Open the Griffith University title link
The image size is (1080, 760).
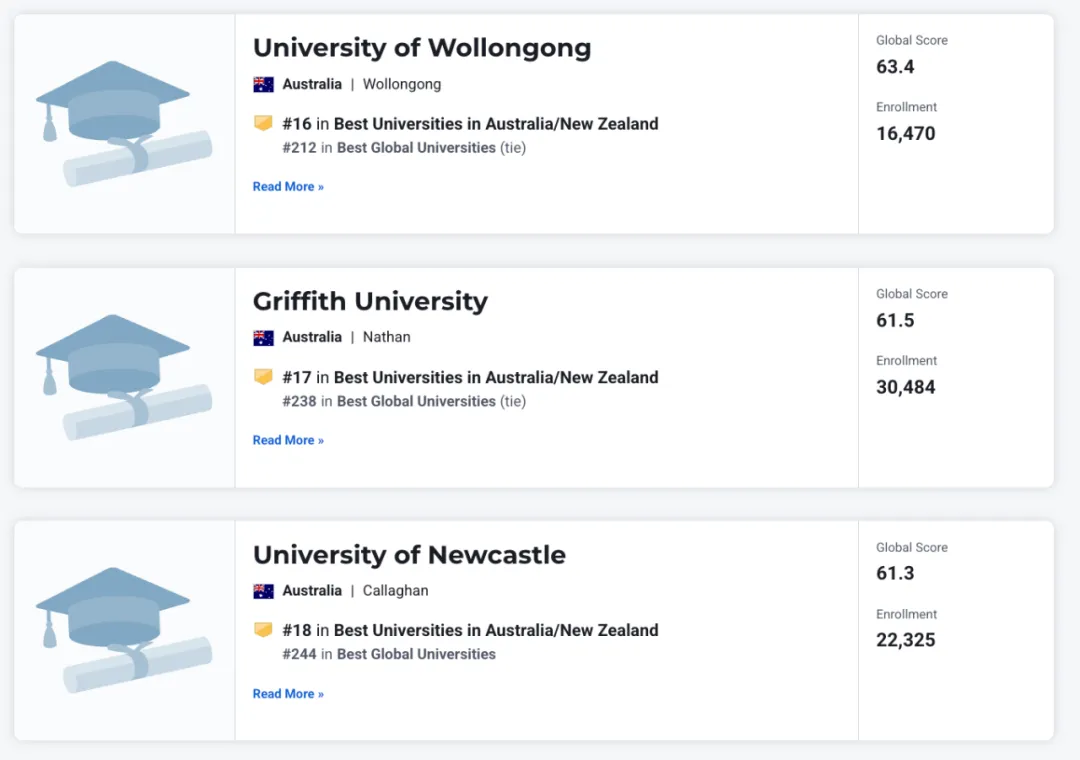click(370, 302)
